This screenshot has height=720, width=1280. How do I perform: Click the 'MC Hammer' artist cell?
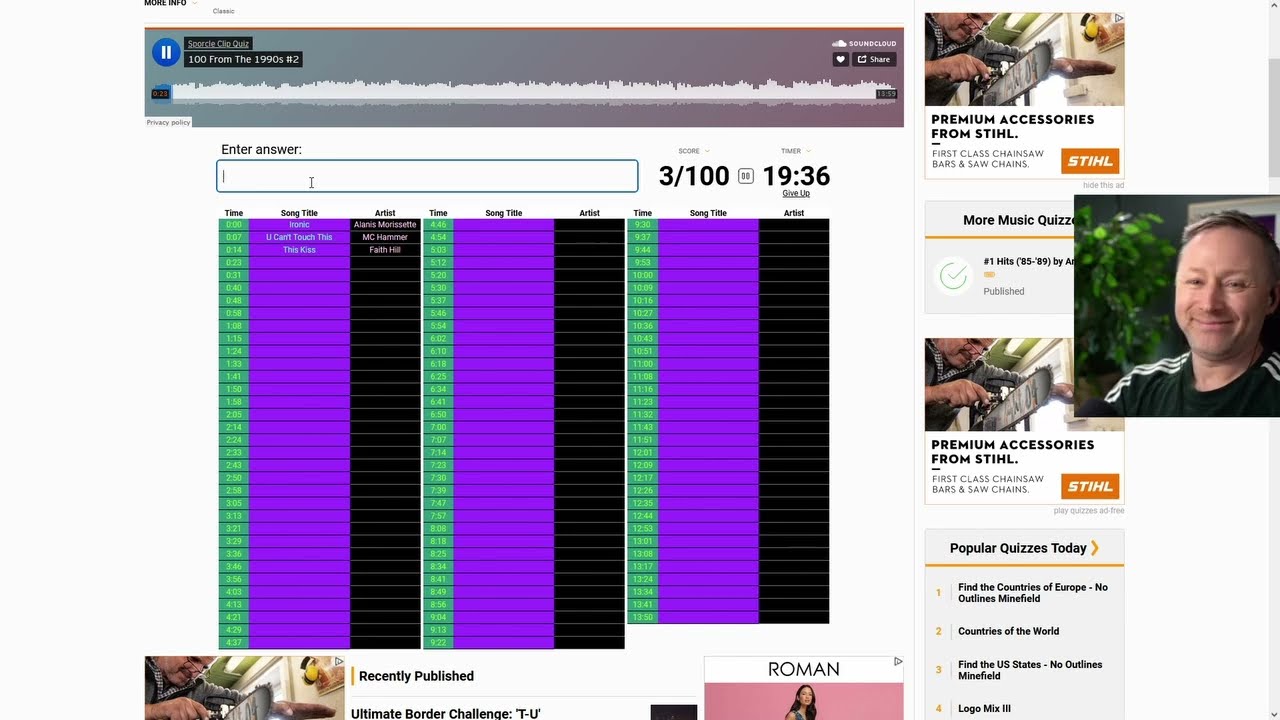pos(385,238)
